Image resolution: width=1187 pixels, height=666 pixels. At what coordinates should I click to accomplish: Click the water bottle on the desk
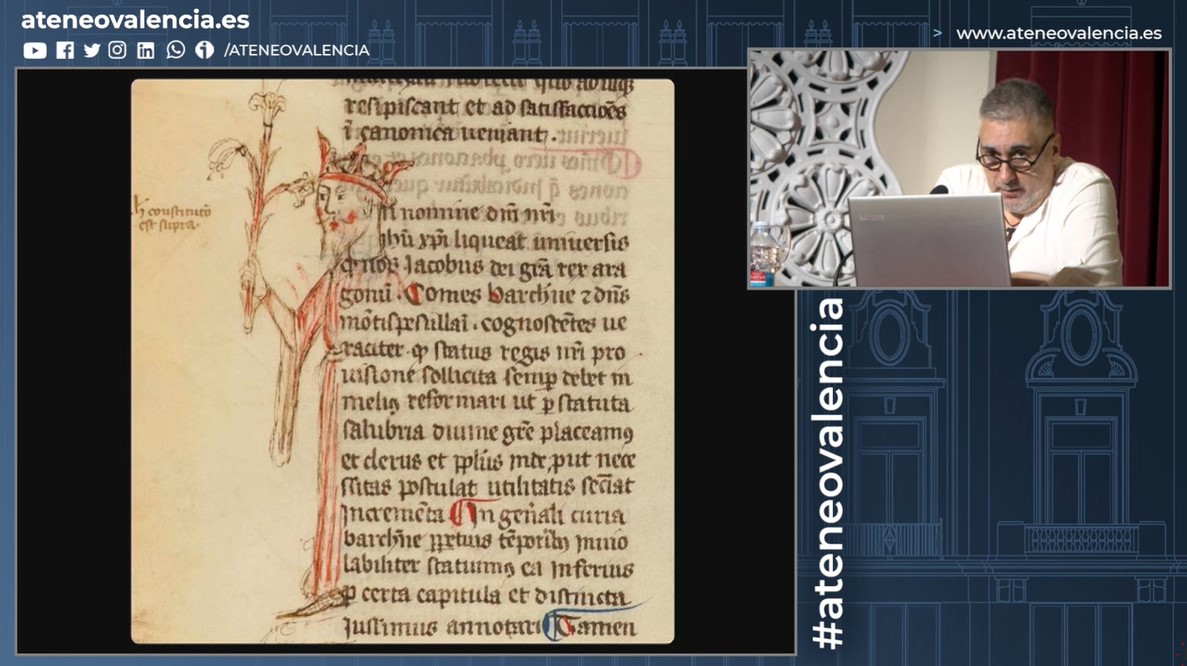tap(763, 254)
